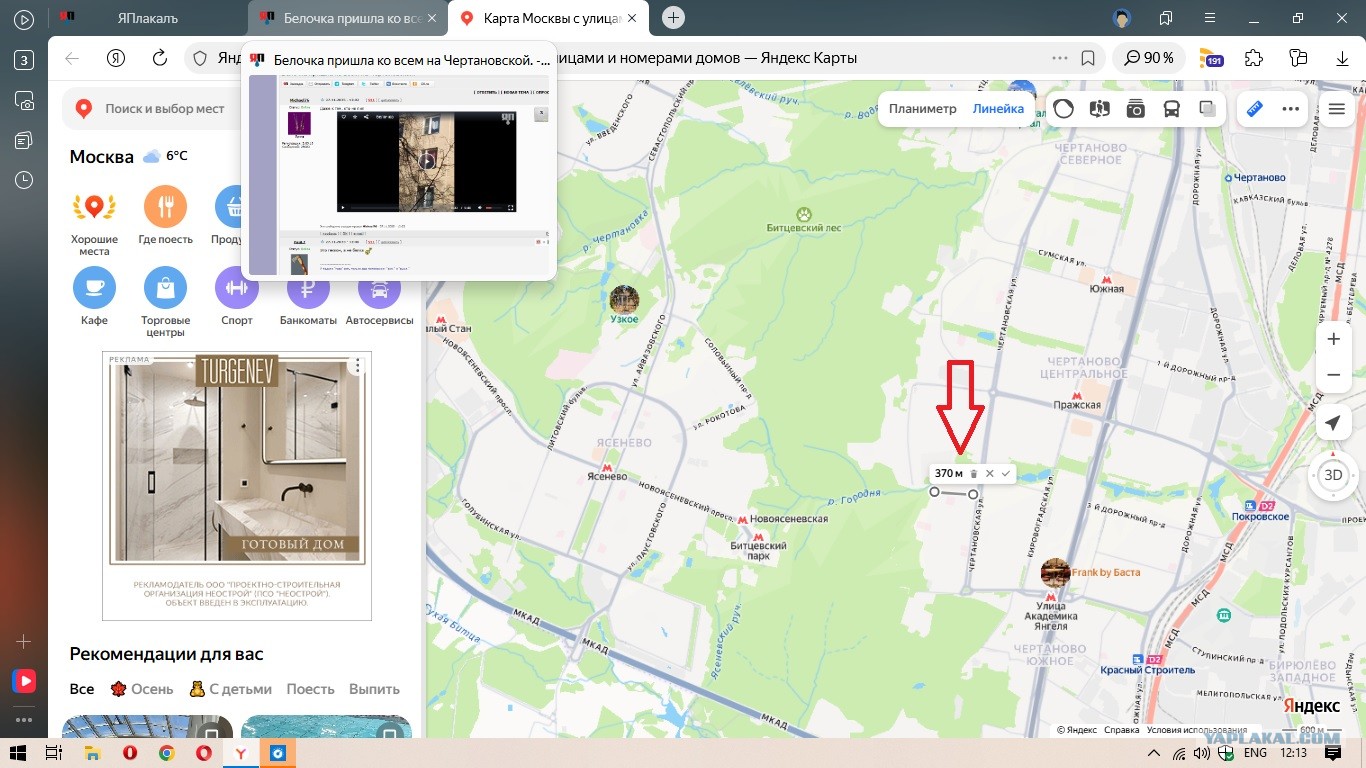Reload the current page
The image size is (1366, 768).
coord(159,58)
